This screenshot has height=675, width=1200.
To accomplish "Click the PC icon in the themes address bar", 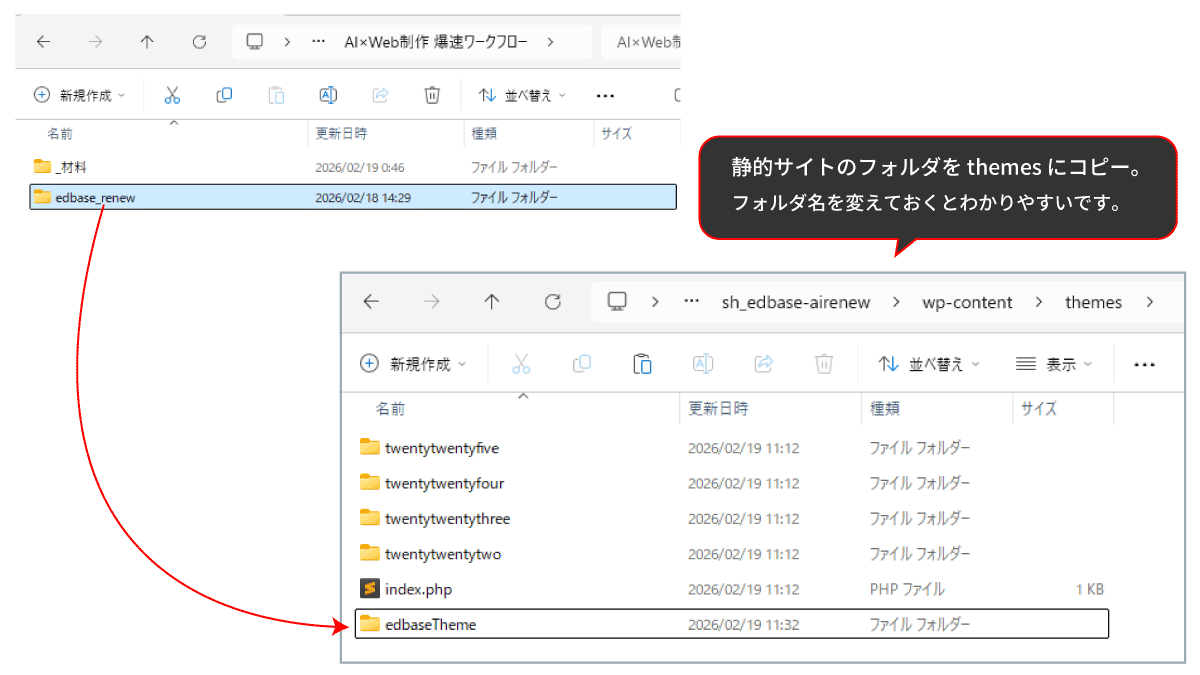I will tap(617, 302).
